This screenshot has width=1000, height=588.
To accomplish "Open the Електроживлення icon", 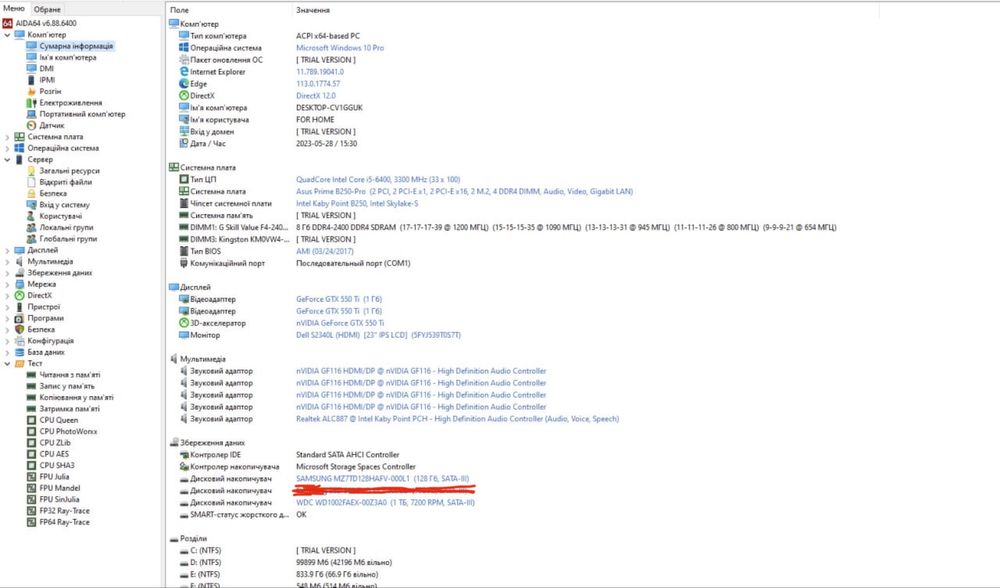I will click(x=31, y=103).
